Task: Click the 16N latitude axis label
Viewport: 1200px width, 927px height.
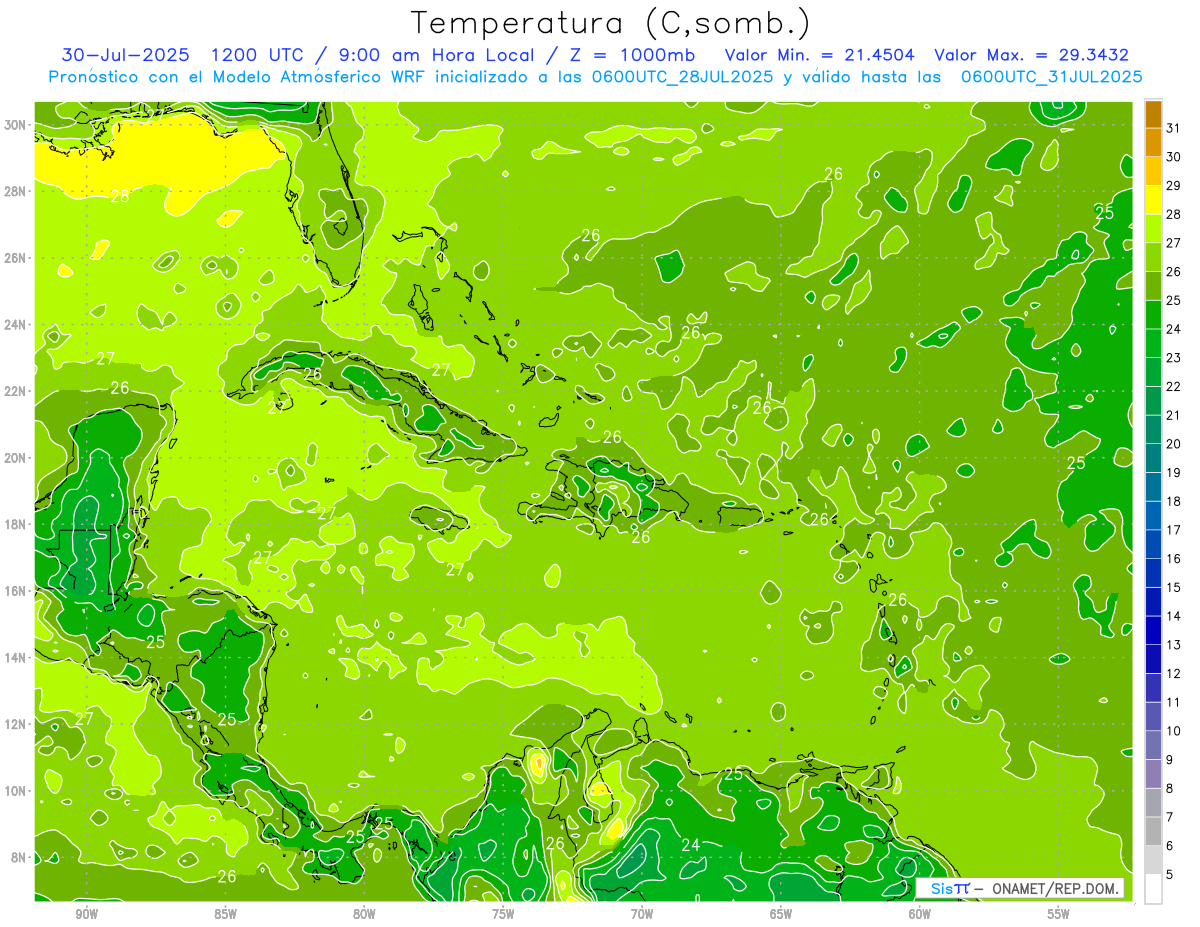Action: pyautogui.click(x=17, y=591)
